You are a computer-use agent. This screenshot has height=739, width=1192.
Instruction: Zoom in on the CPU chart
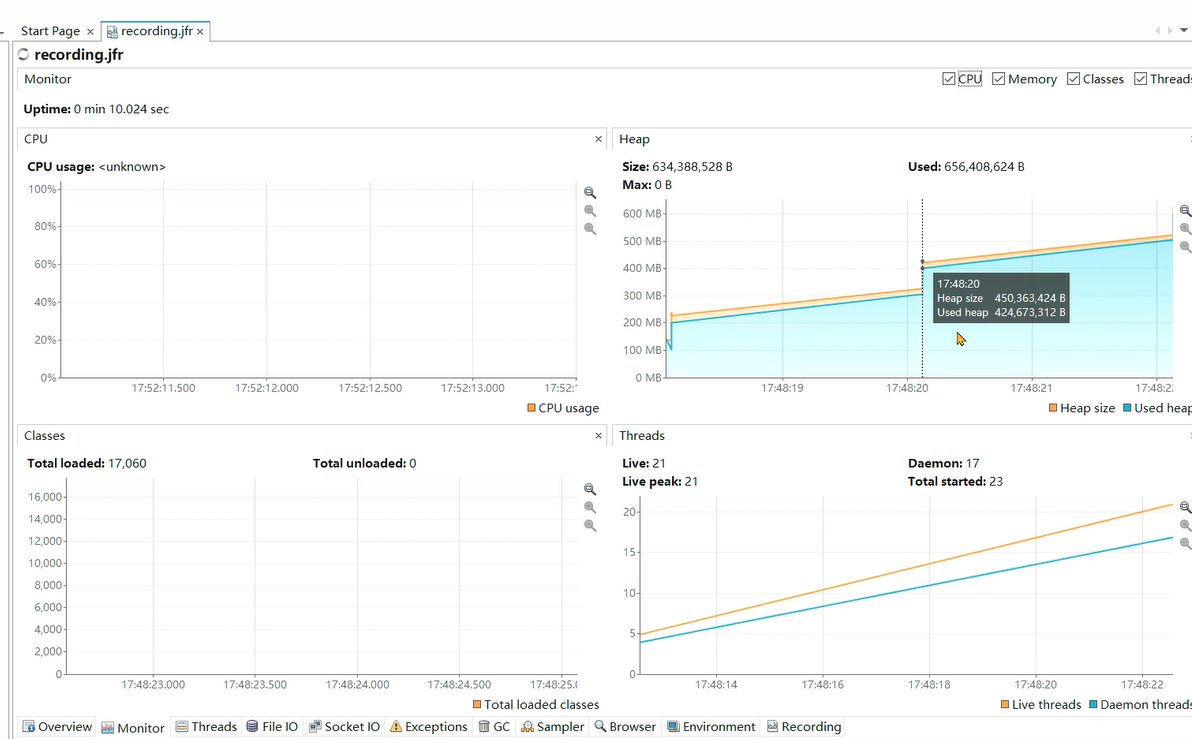click(x=590, y=192)
